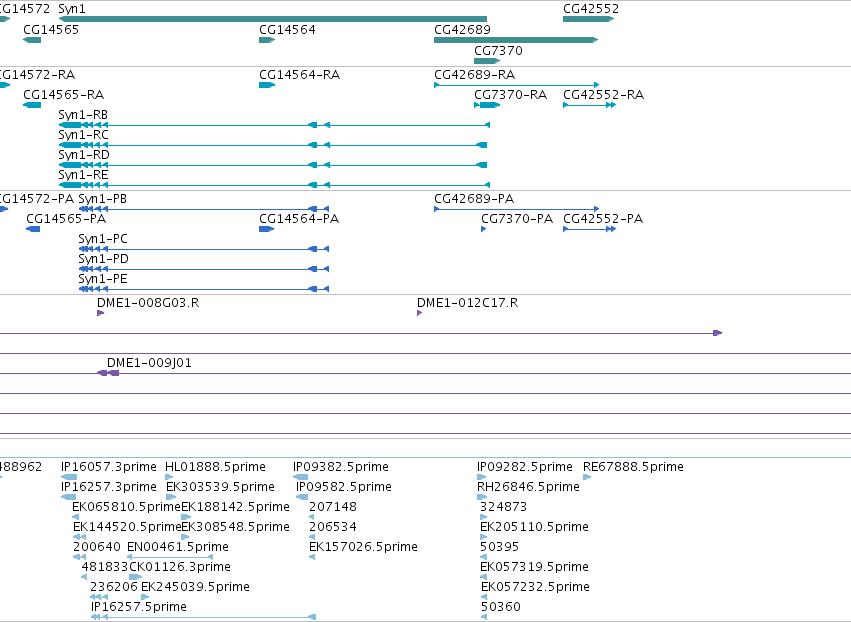Select the EK245039.5prime EST label
The width and height of the screenshot is (851, 622).
[x=195, y=588]
